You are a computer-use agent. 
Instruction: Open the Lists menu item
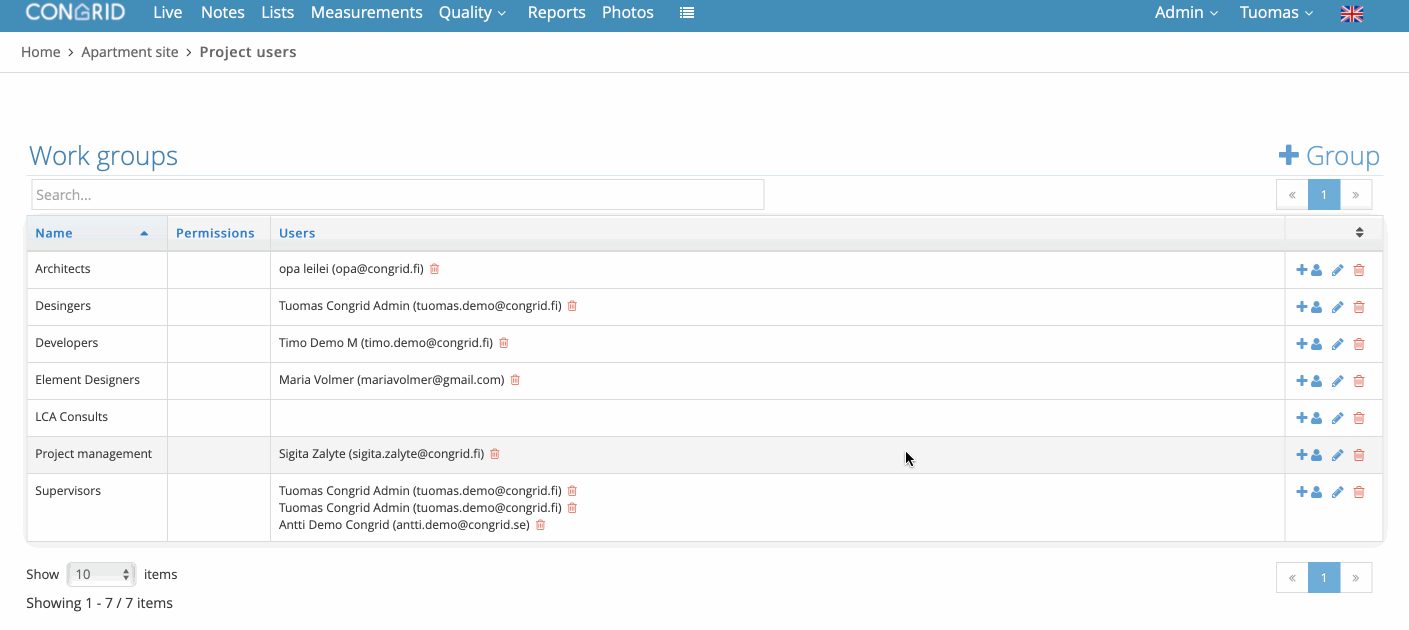278,13
